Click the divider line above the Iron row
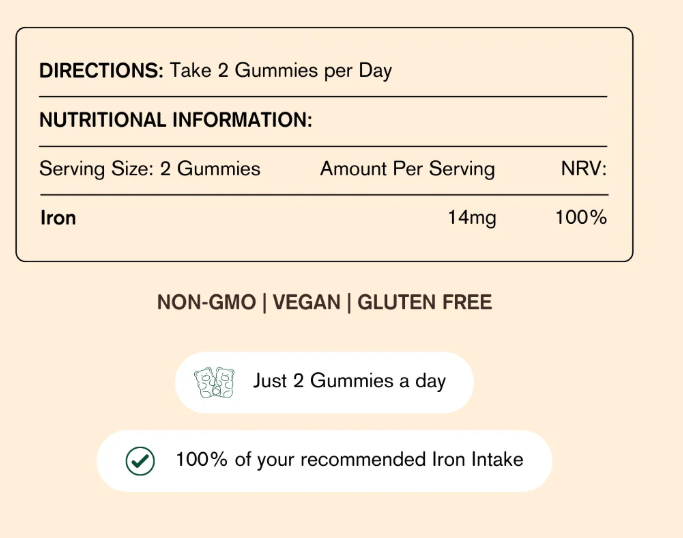Screen dimensions: 683x538 pos(323,194)
